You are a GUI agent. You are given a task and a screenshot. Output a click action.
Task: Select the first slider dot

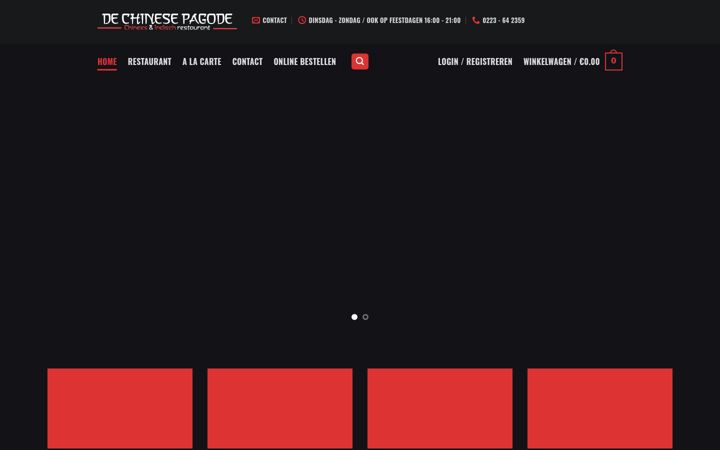(x=354, y=317)
